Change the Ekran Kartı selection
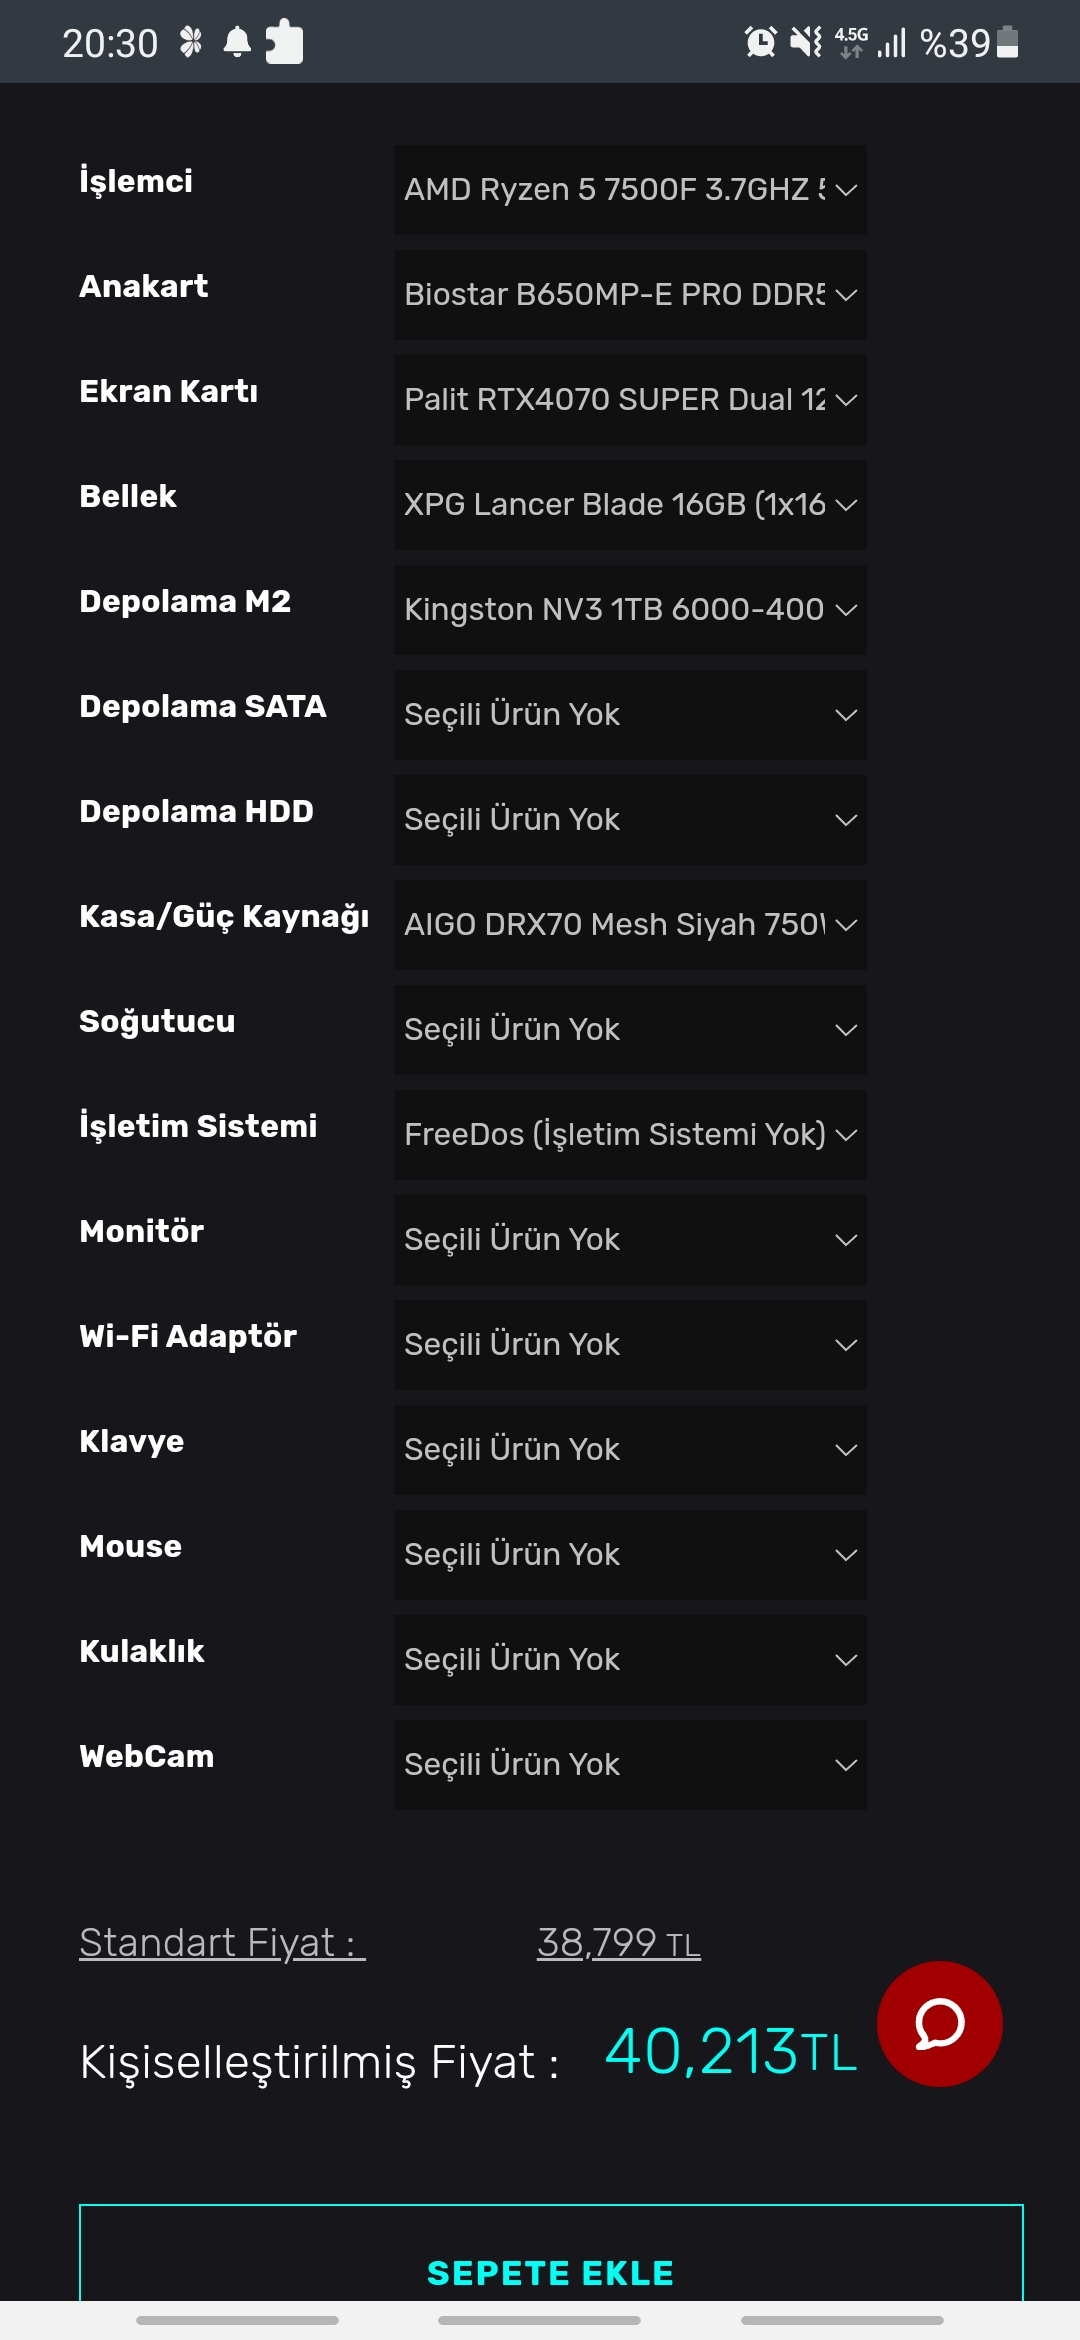Screen dimensions: 1080x2340 (x=630, y=400)
